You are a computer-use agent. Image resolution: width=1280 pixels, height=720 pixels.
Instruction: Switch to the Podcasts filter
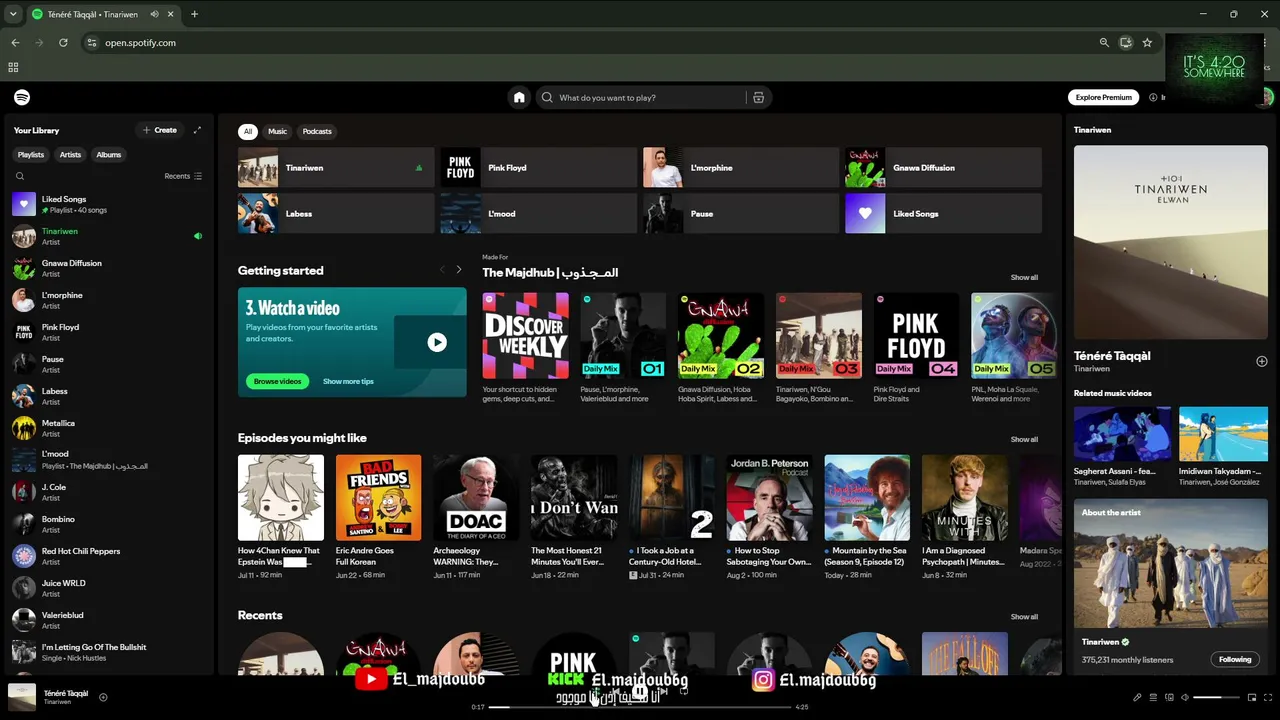(317, 131)
